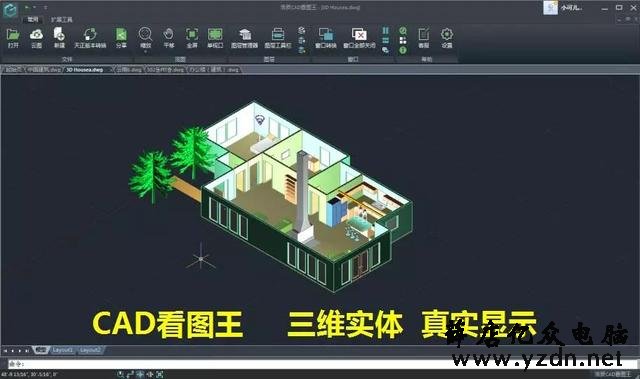
Task: Open the 设置 (Settings) gear
Action: click(x=447, y=34)
